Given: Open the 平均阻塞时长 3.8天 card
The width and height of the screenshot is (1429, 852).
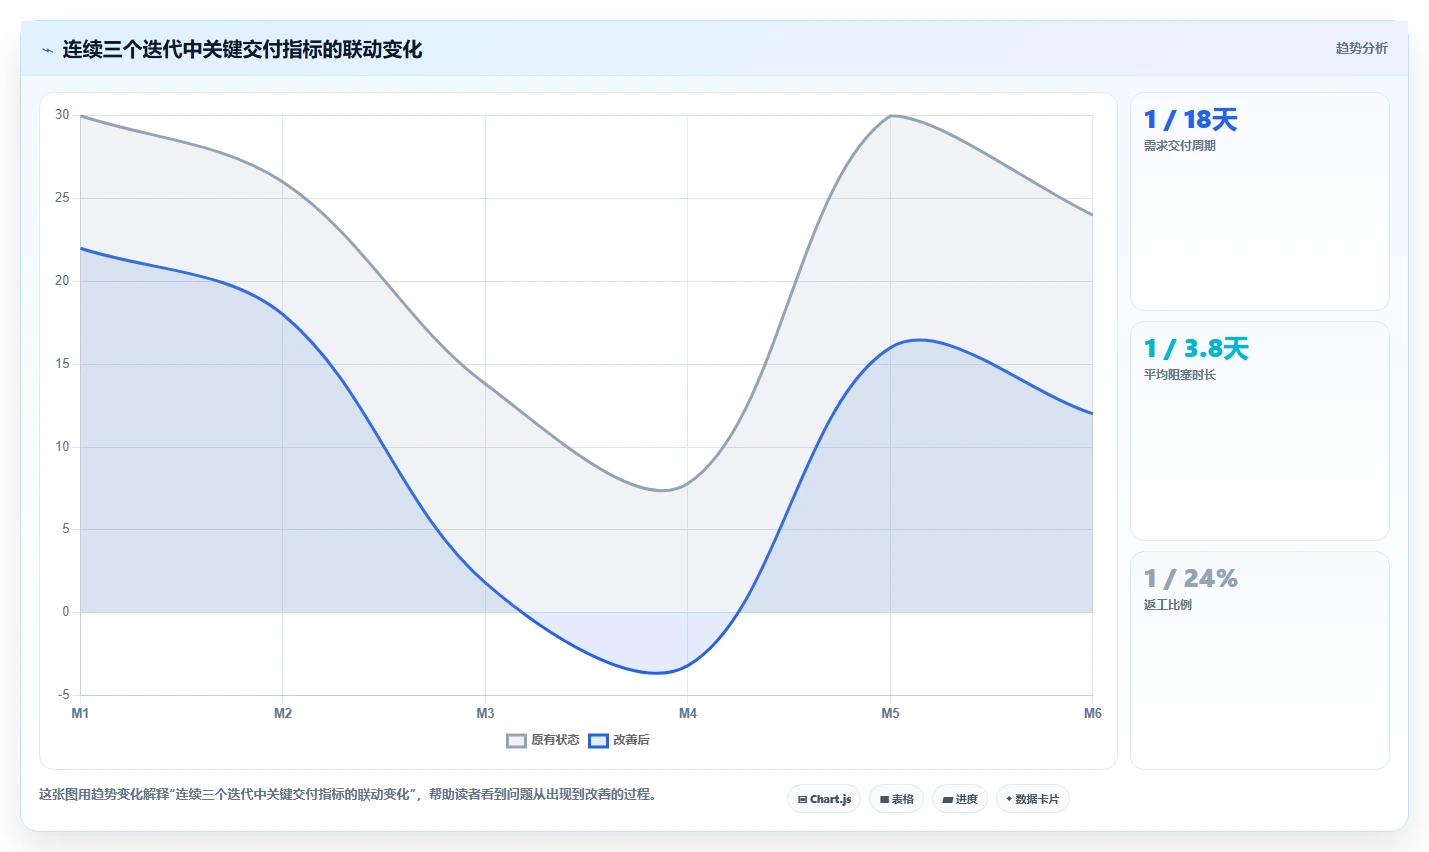Looking at the screenshot, I should click(1259, 431).
